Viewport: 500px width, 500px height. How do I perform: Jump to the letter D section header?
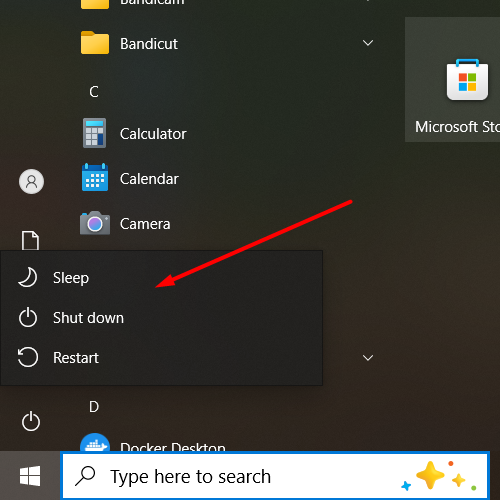click(94, 407)
